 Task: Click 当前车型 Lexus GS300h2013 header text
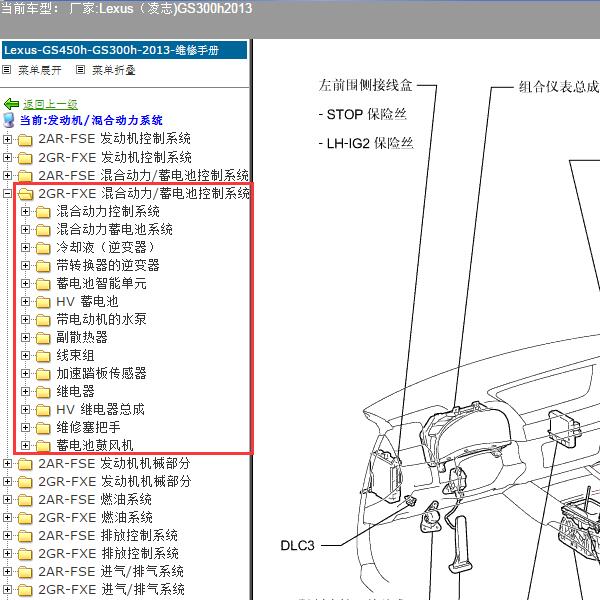pyautogui.click(x=127, y=8)
